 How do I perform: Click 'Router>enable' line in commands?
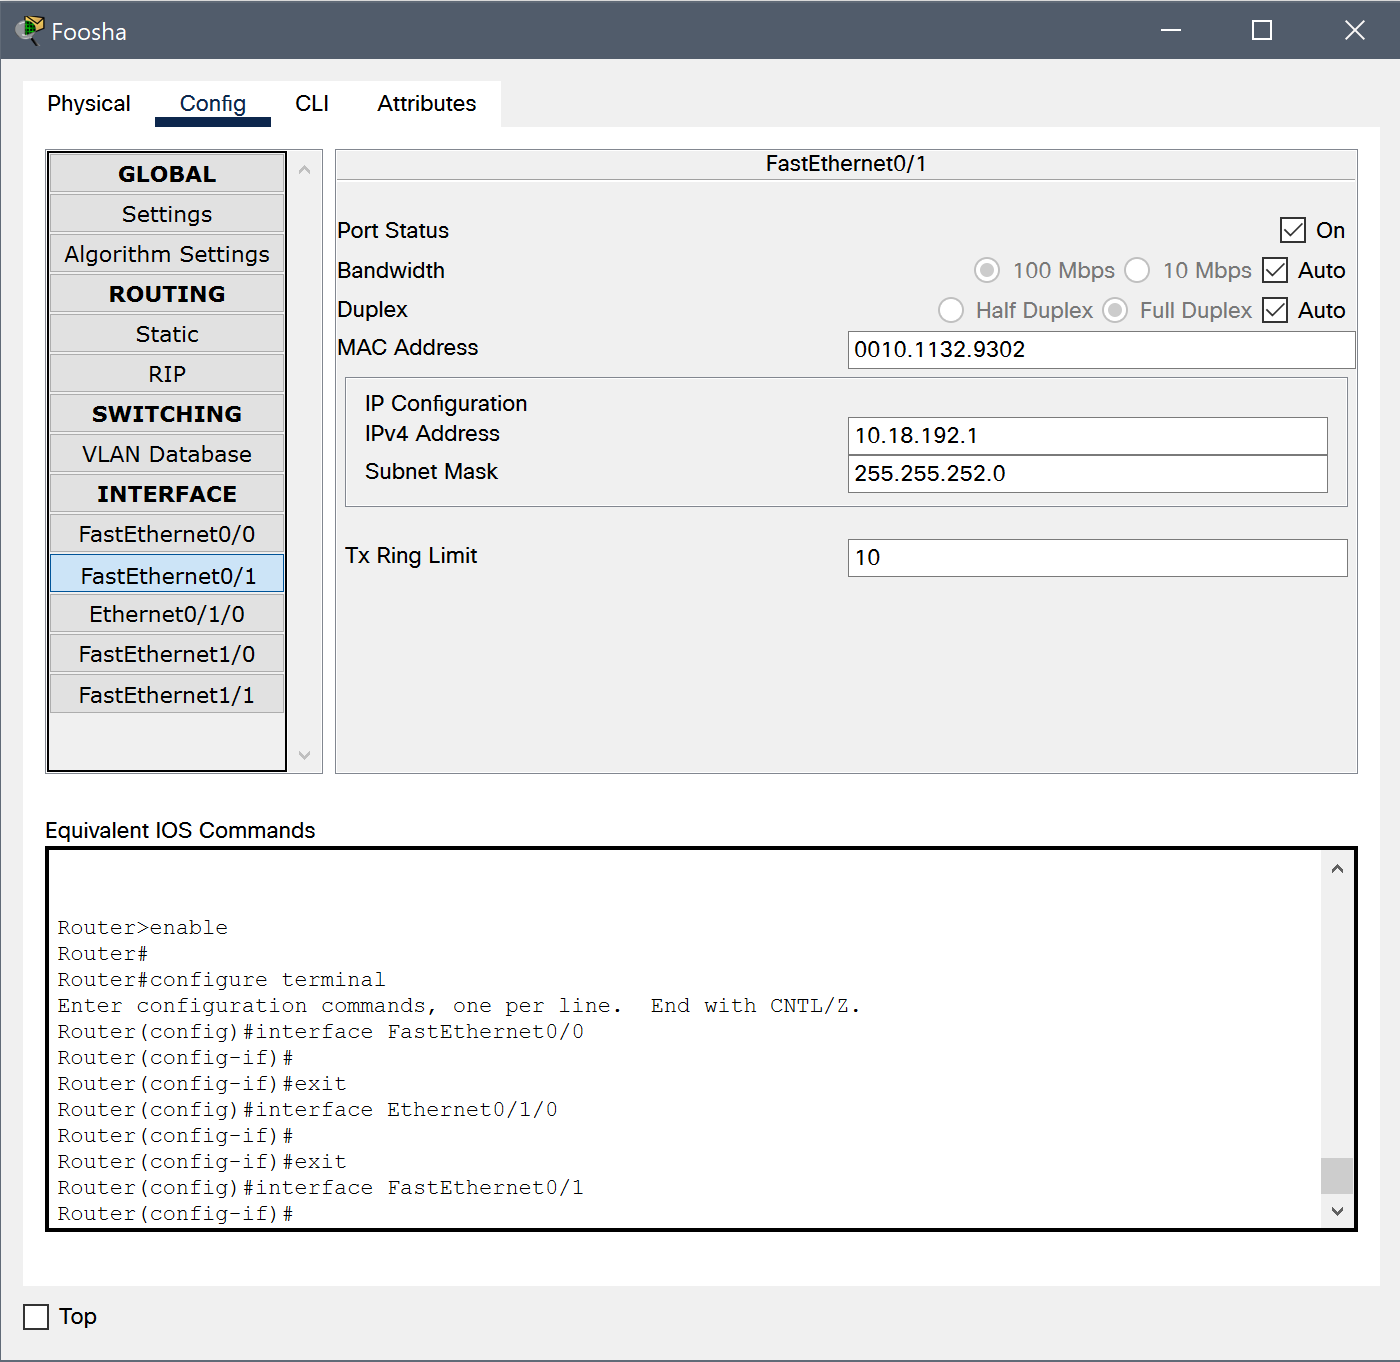tap(142, 928)
